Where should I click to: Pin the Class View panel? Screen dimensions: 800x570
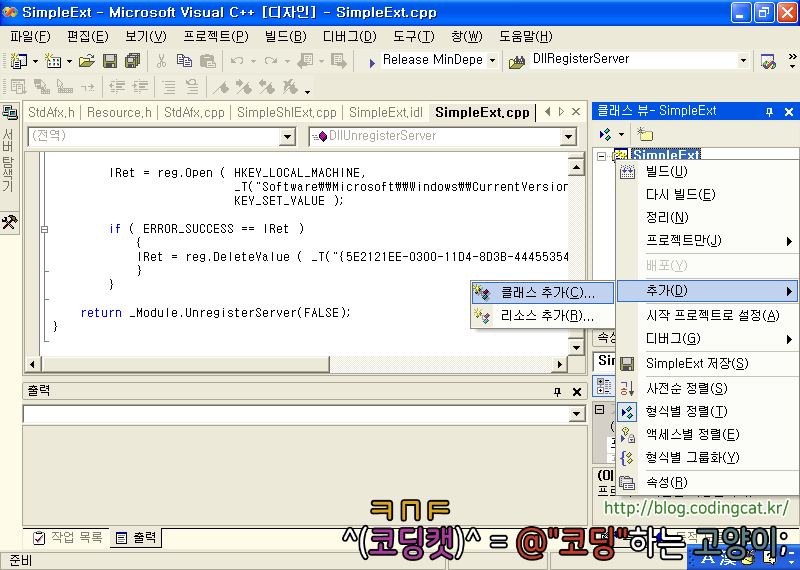[770, 112]
